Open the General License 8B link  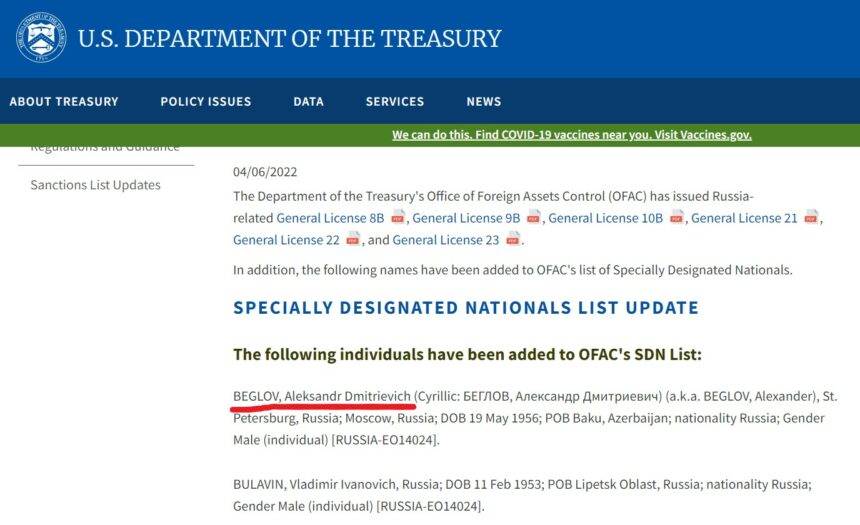(330, 218)
